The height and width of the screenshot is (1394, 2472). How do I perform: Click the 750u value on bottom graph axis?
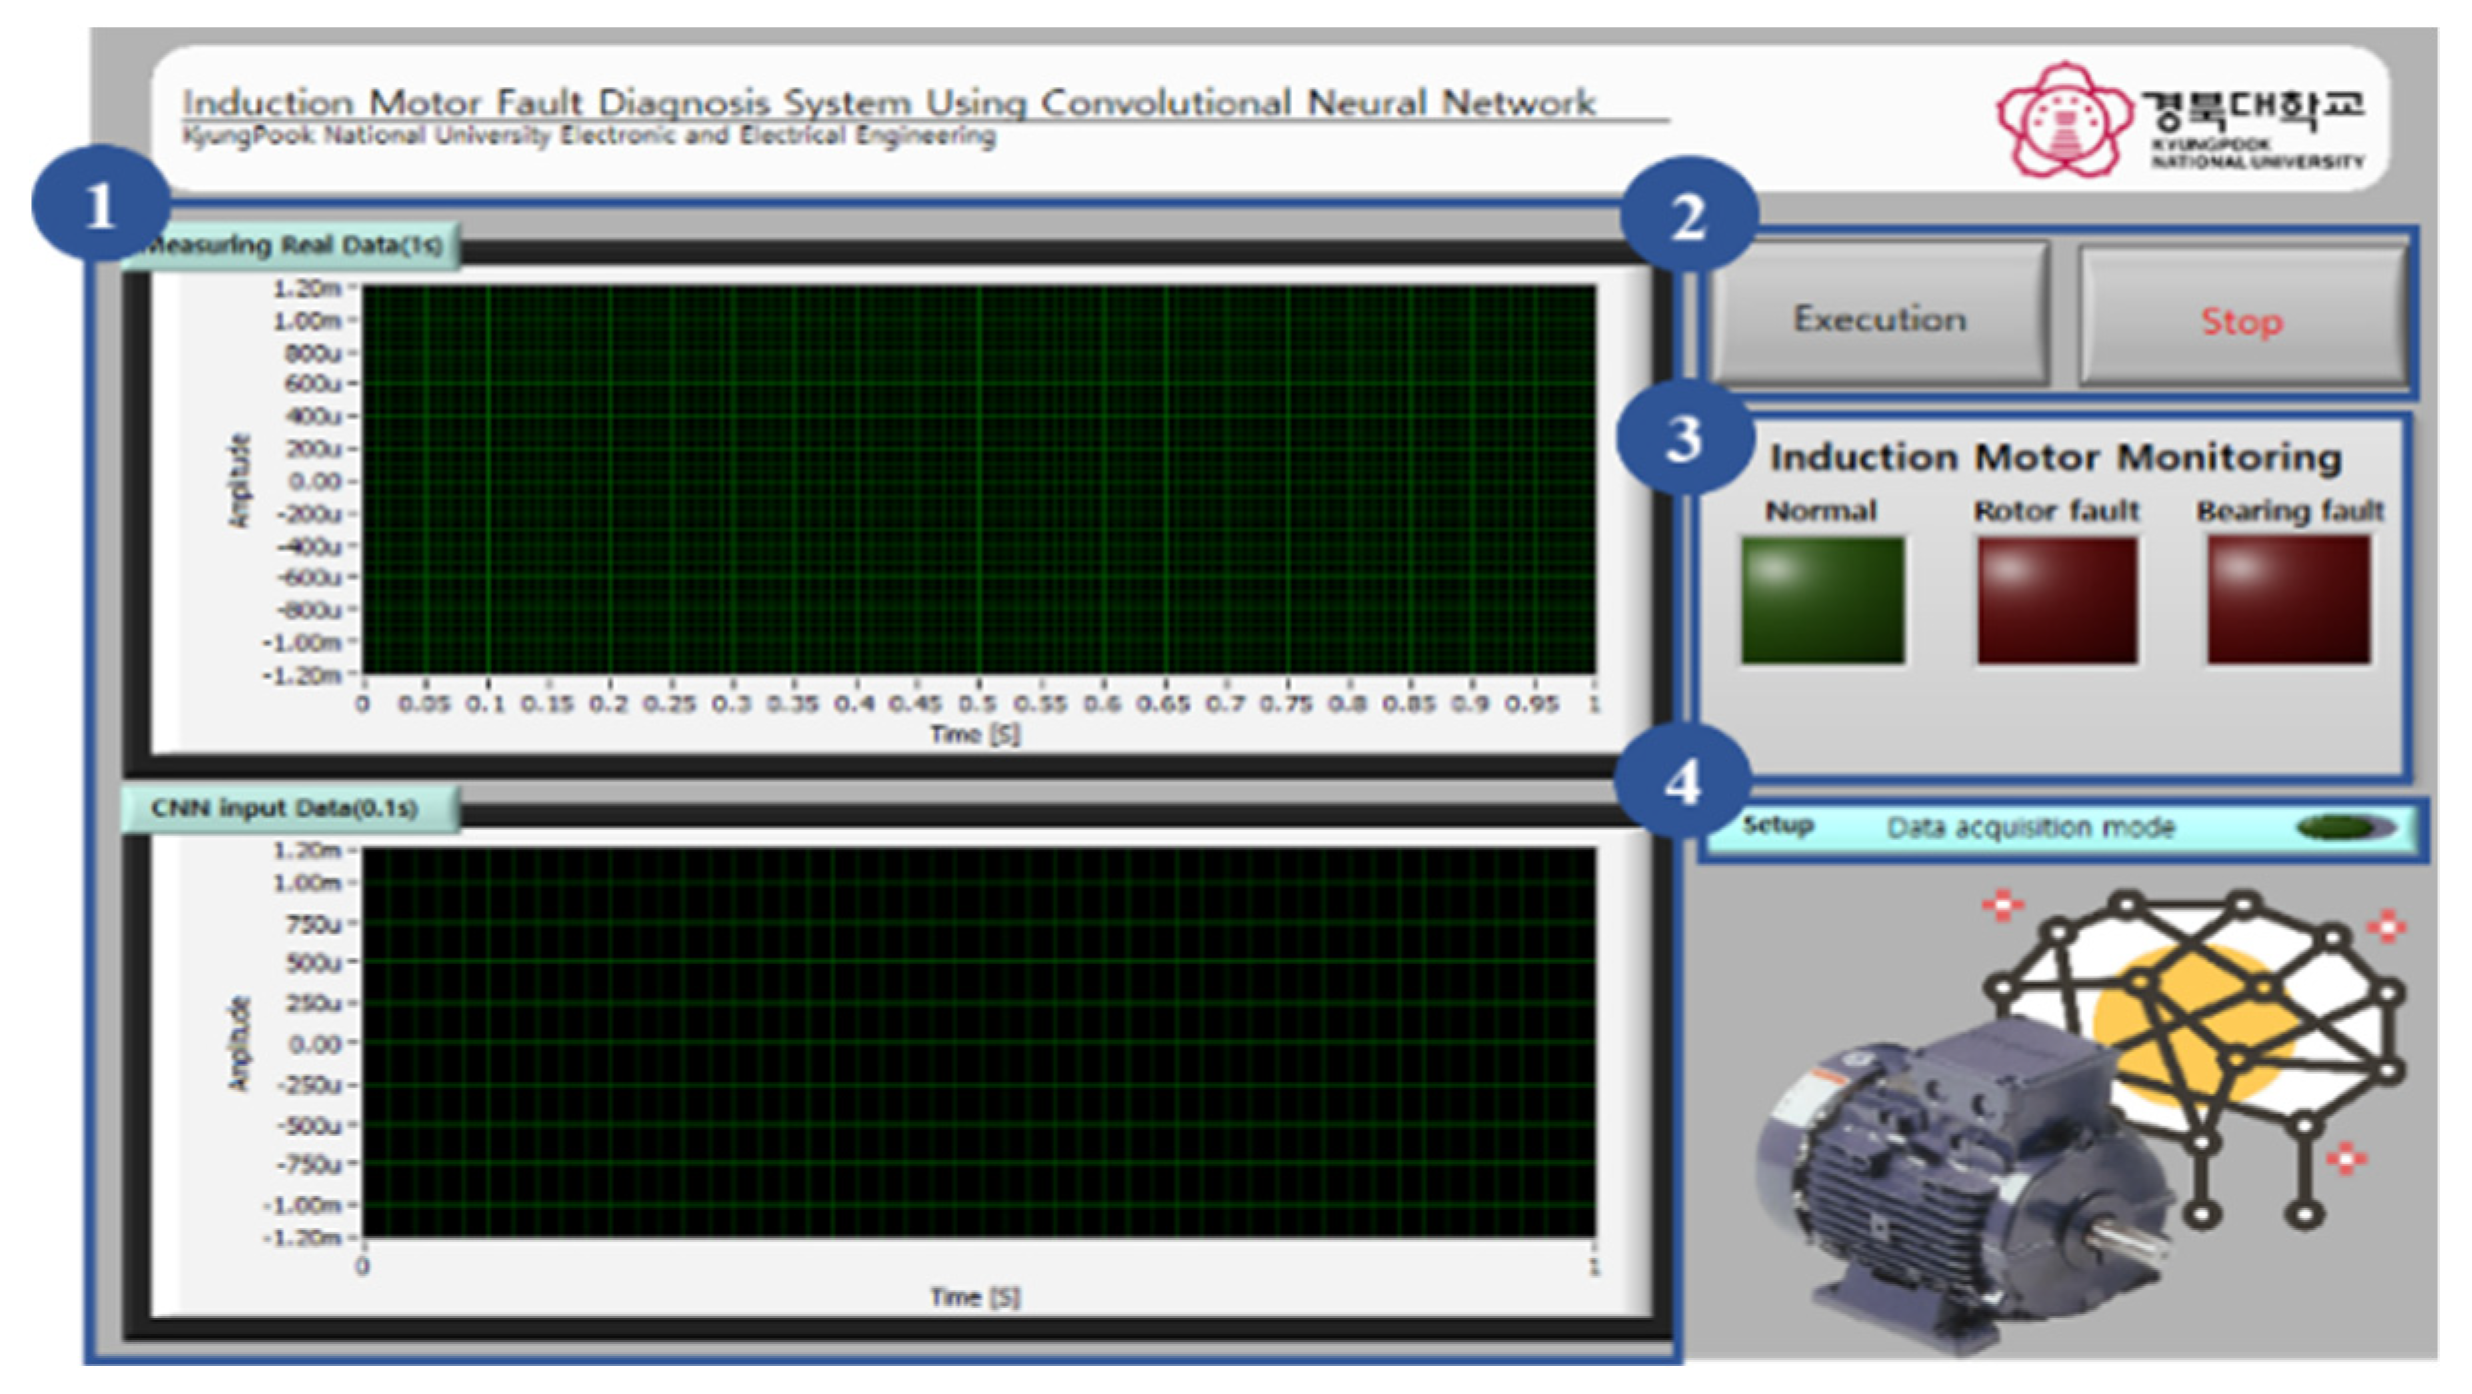313,924
